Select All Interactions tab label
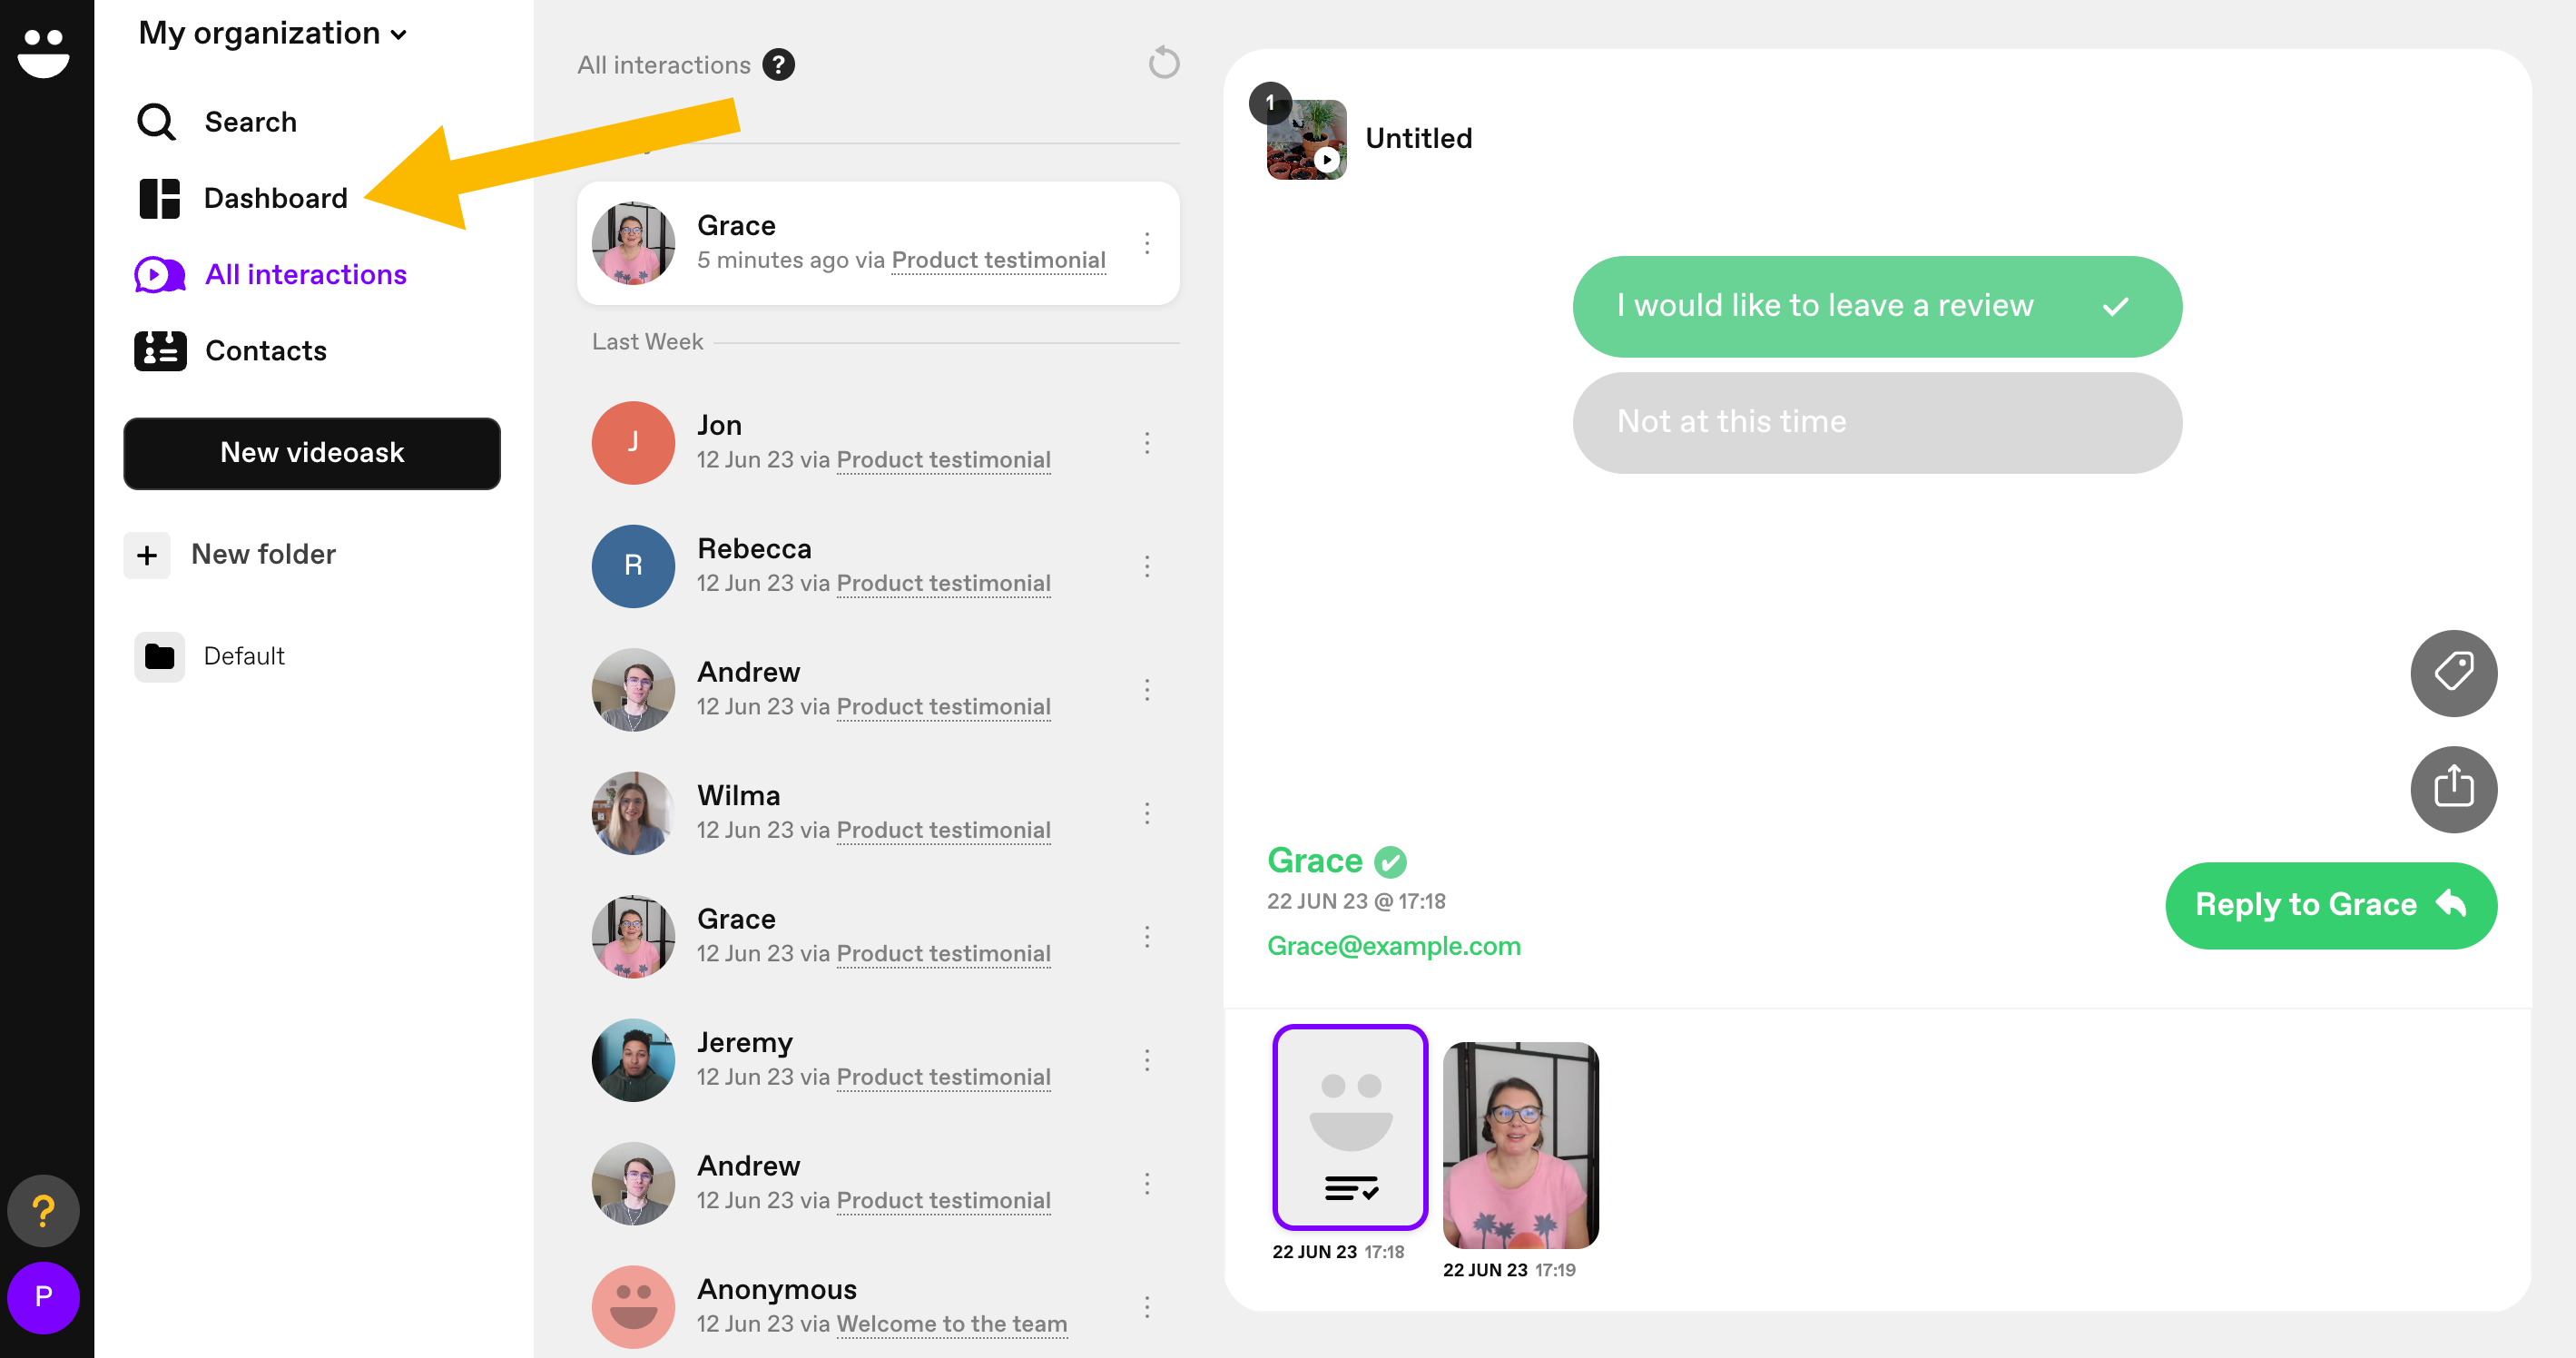This screenshot has height=1358, width=2576. coord(305,274)
